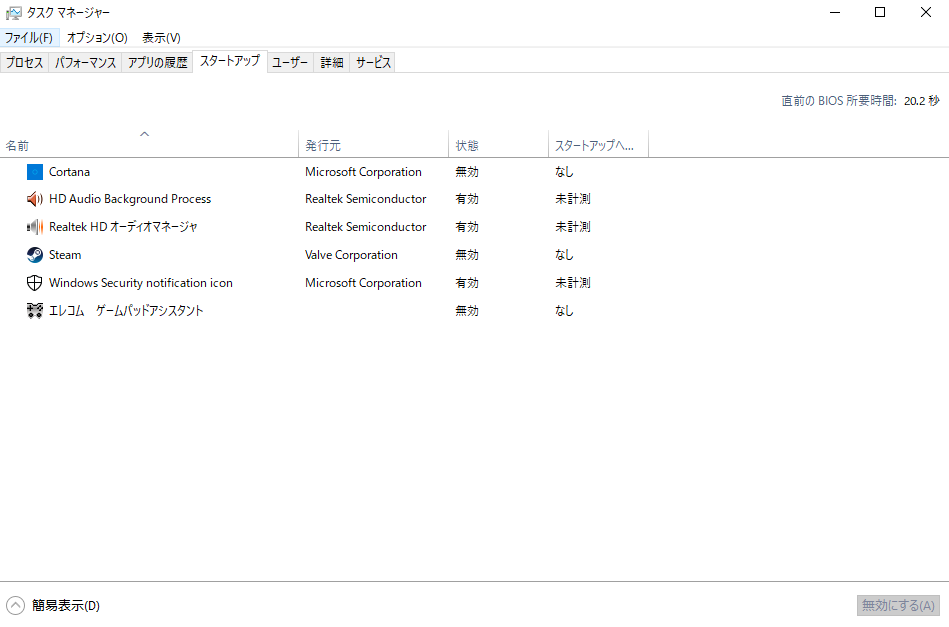Image resolution: width=949 pixels, height=627 pixels.
Task: Click なし impact in エレコム row
Action: (564, 310)
